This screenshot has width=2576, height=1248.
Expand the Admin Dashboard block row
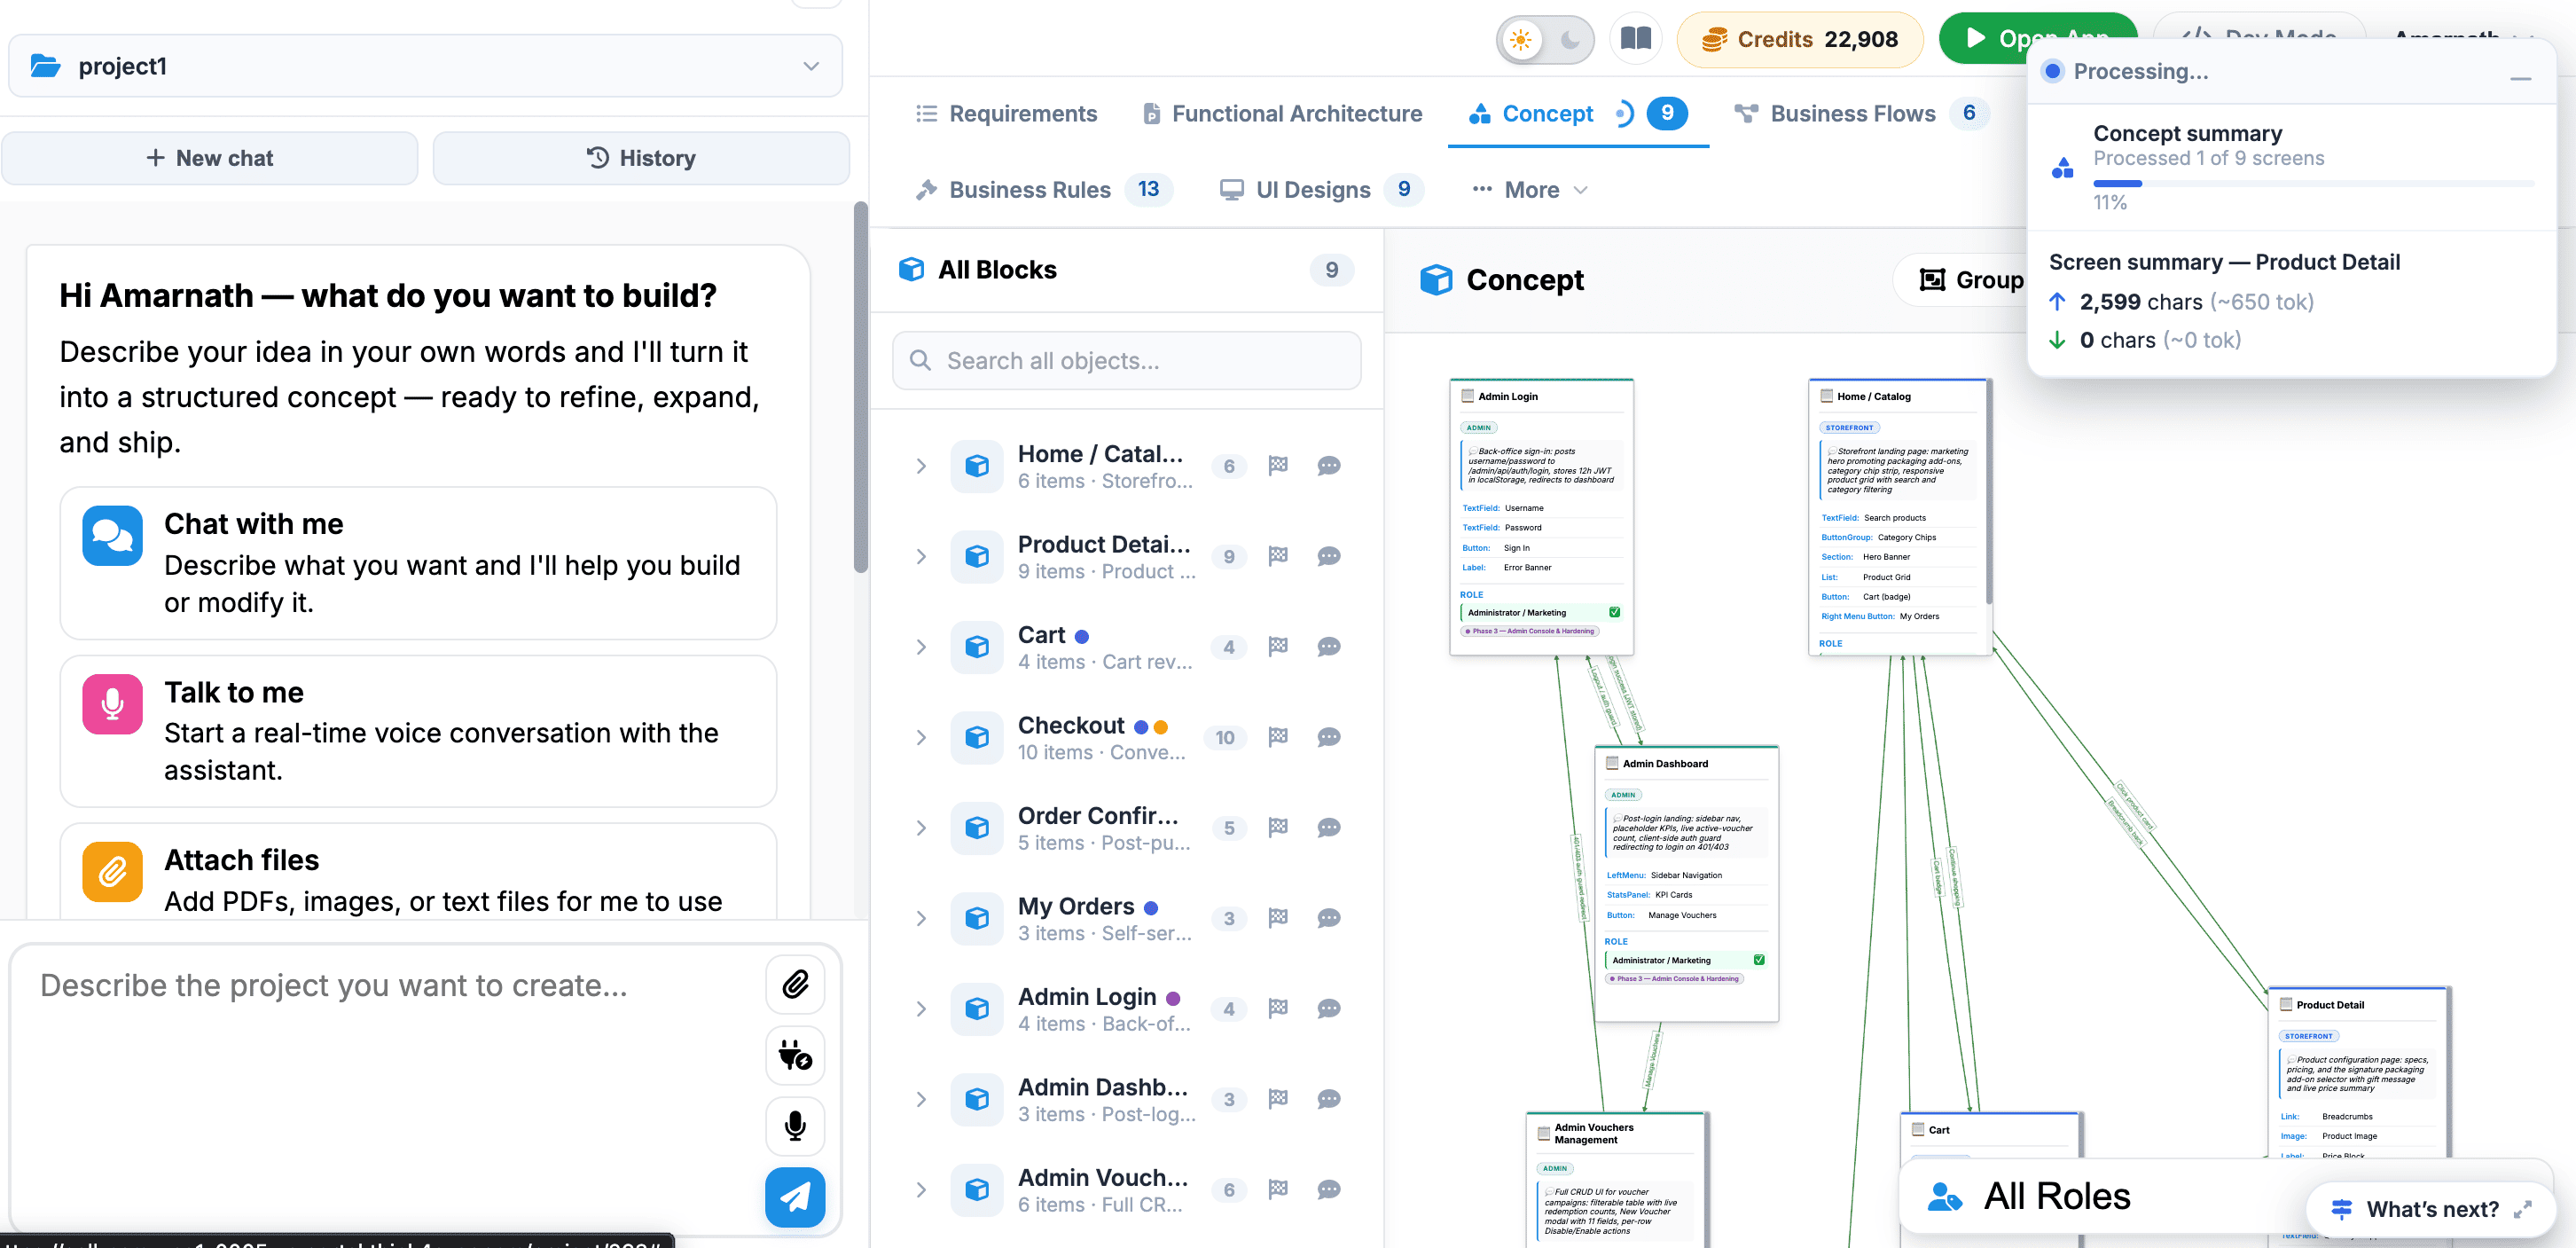(x=921, y=1099)
